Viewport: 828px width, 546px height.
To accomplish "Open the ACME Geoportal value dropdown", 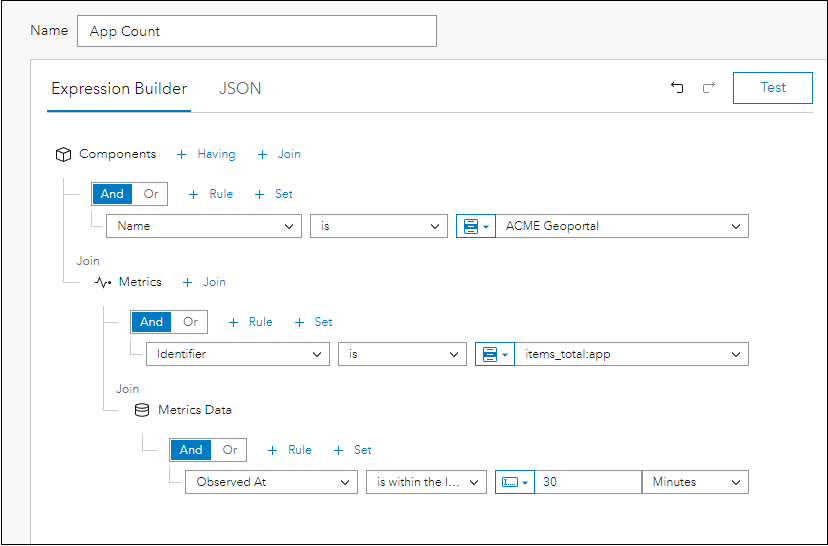I will coord(622,226).
